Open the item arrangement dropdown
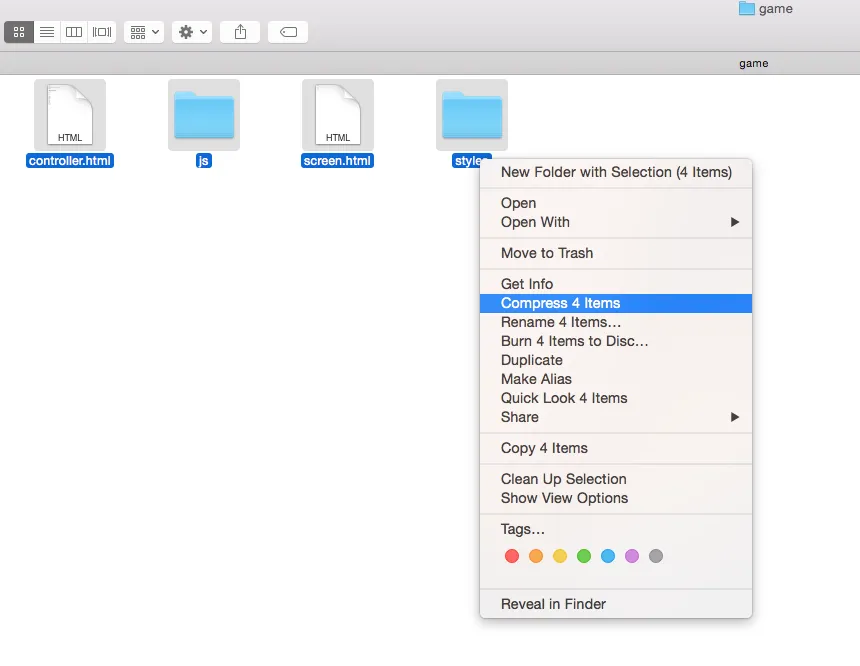 144,32
